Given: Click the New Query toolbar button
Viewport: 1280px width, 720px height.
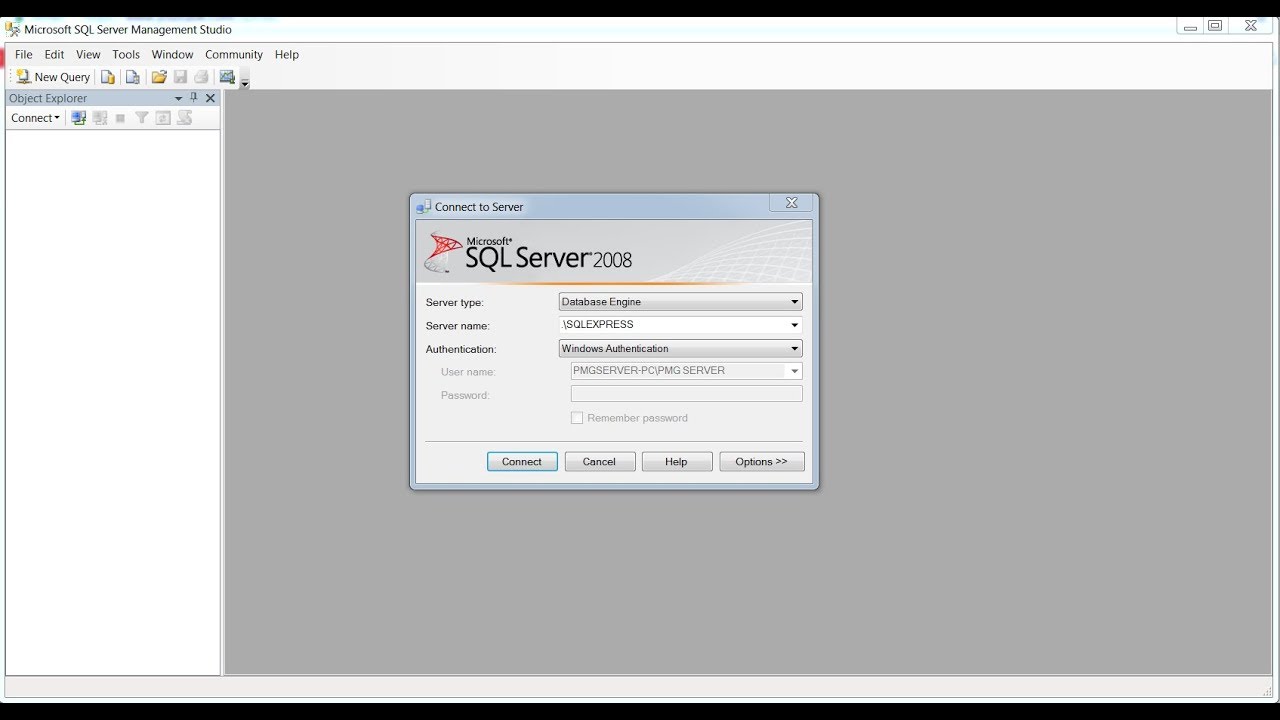Looking at the screenshot, I should click(x=53, y=77).
